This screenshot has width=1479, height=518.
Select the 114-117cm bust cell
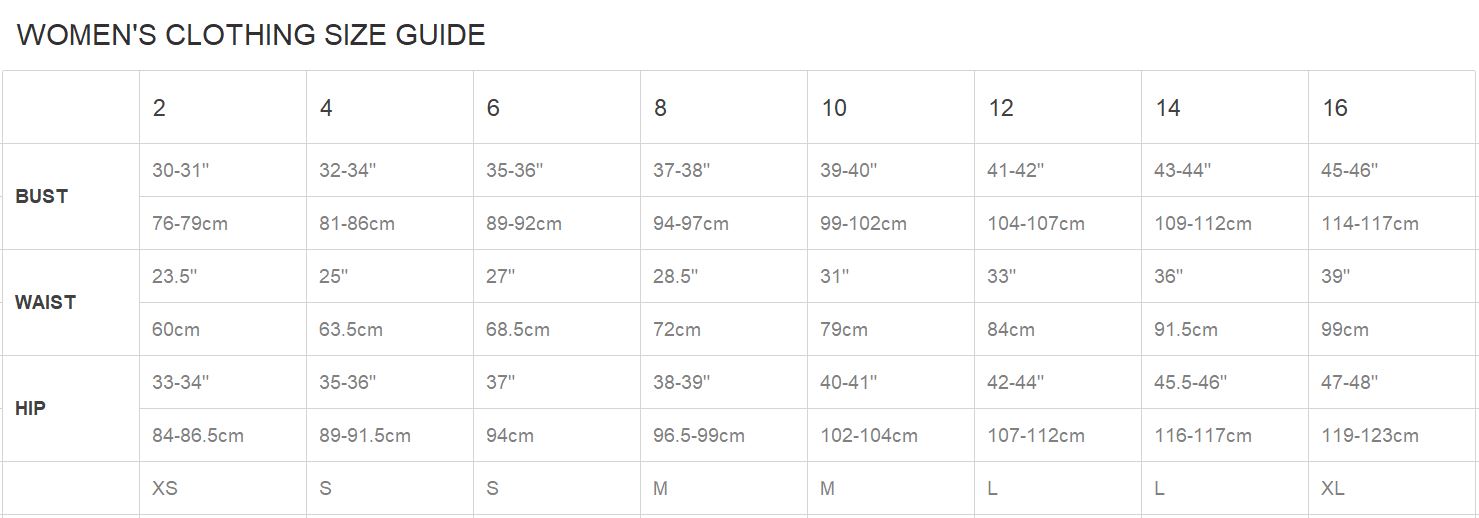coord(1369,224)
